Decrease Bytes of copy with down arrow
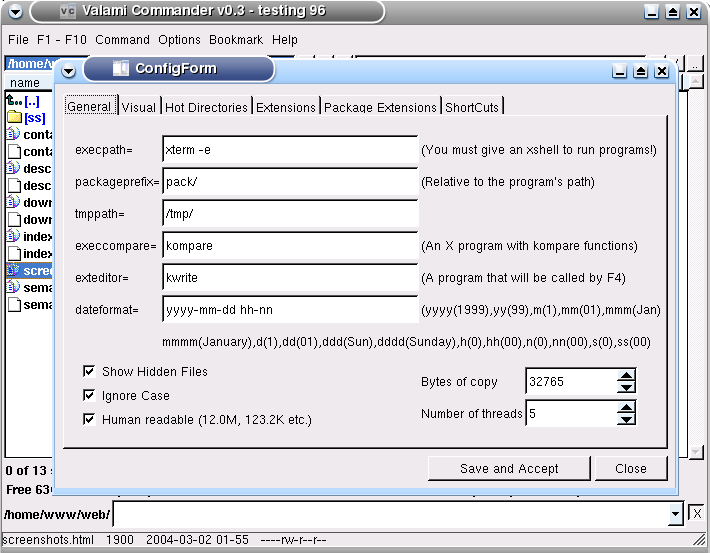 [626, 387]
